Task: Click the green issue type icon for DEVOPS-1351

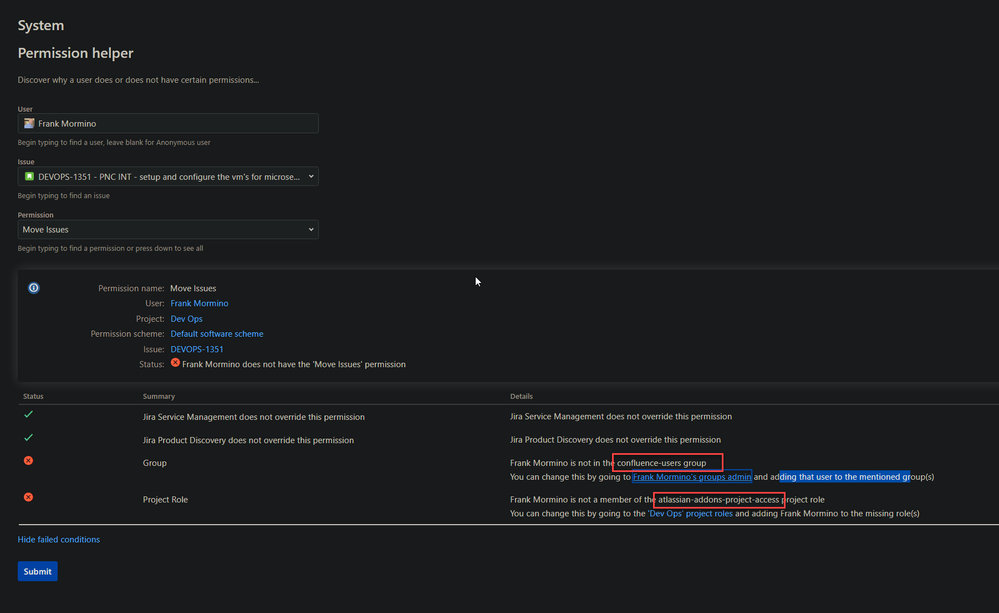Action: [29, 177]
